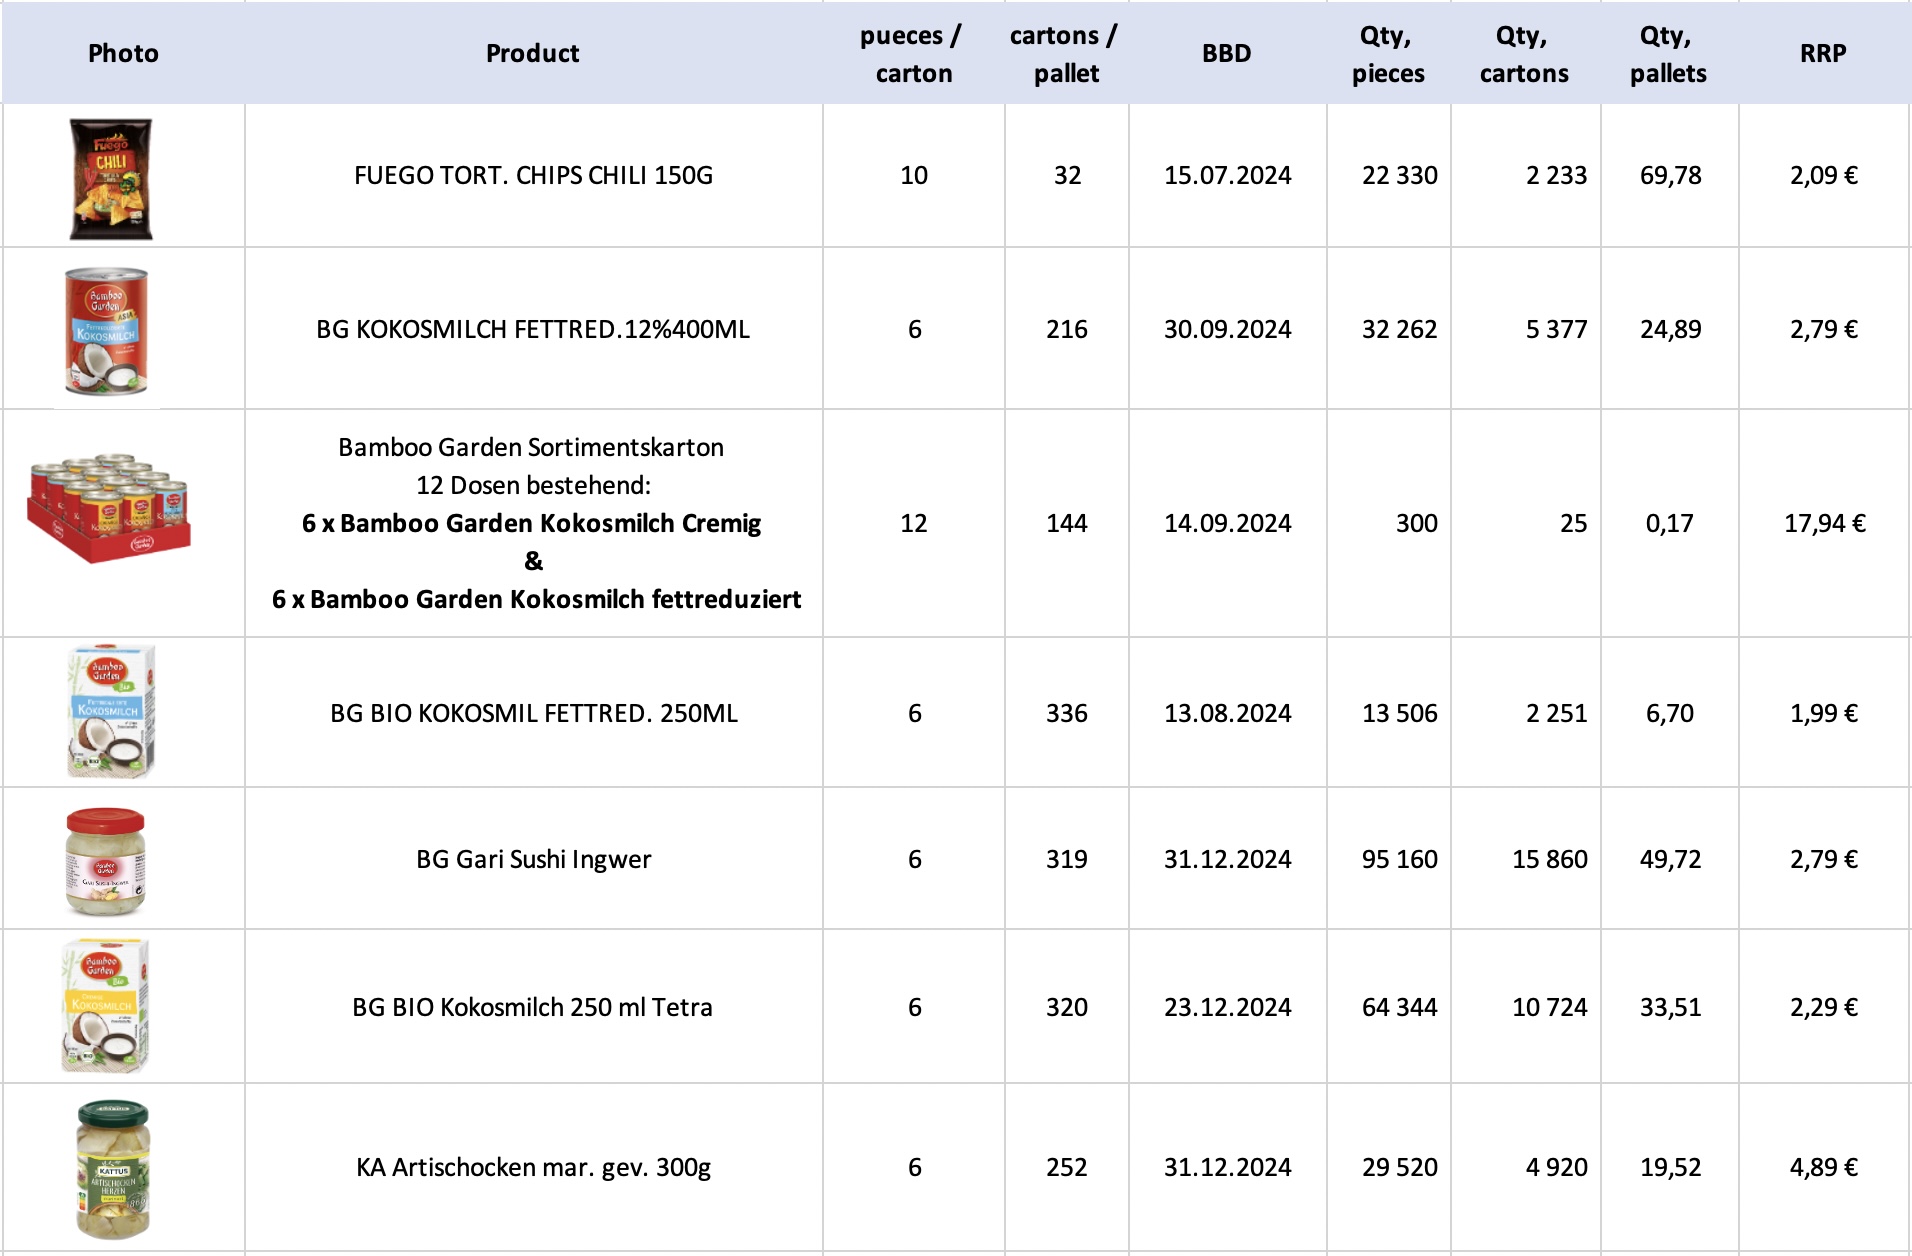Click pallets value 19,52
Viewport: 1912px width, 1256px height.
1670,1167
